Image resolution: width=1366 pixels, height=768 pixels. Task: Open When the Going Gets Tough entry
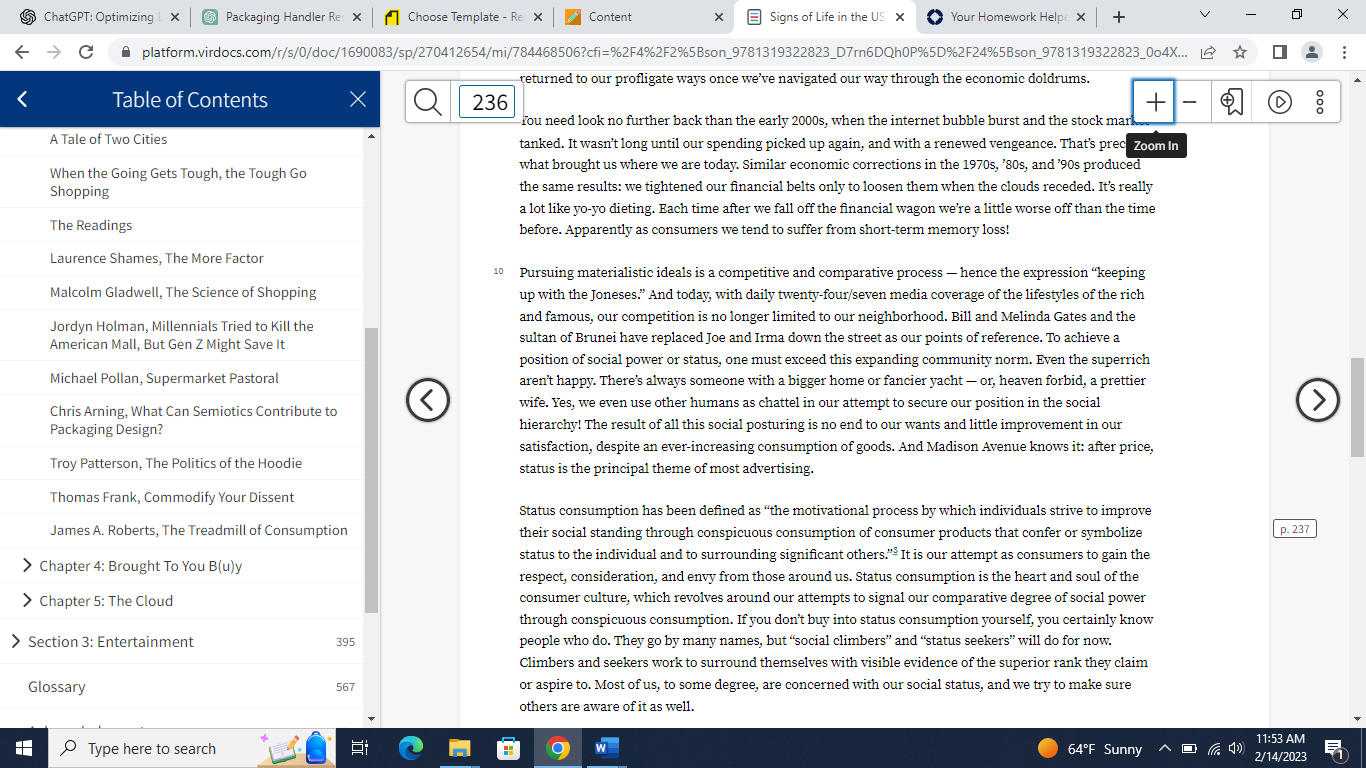click(178, 182)
